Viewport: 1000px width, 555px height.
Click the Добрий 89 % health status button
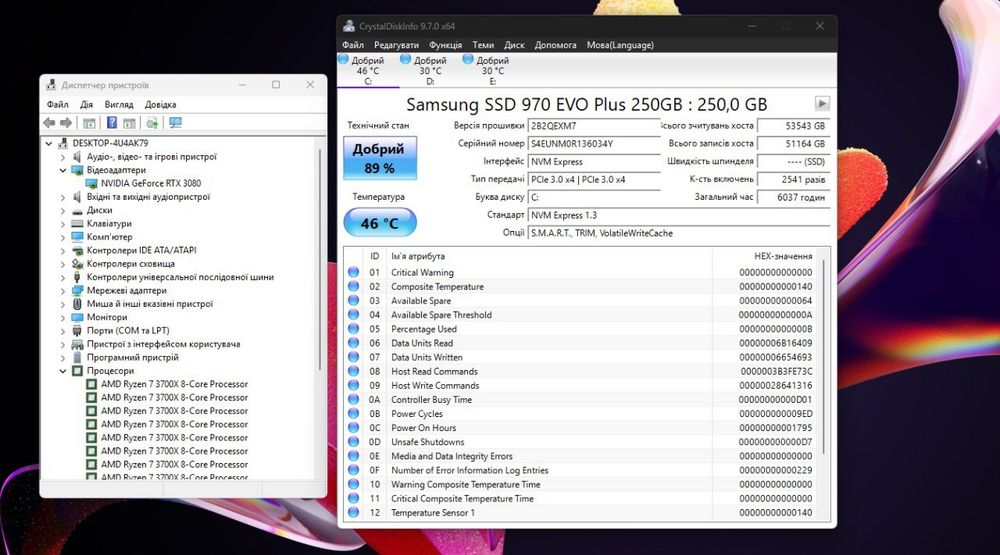tap(380, 158)
